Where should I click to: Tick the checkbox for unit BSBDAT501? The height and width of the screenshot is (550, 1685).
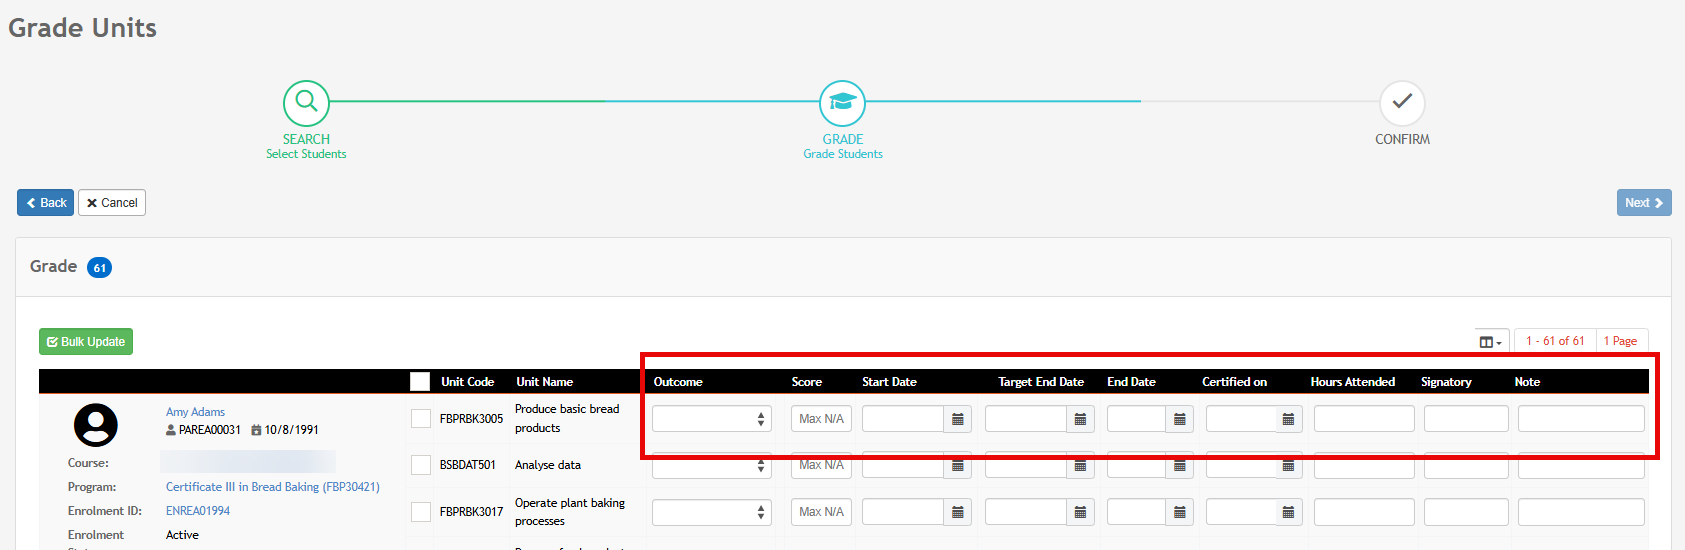click(421, 465)
